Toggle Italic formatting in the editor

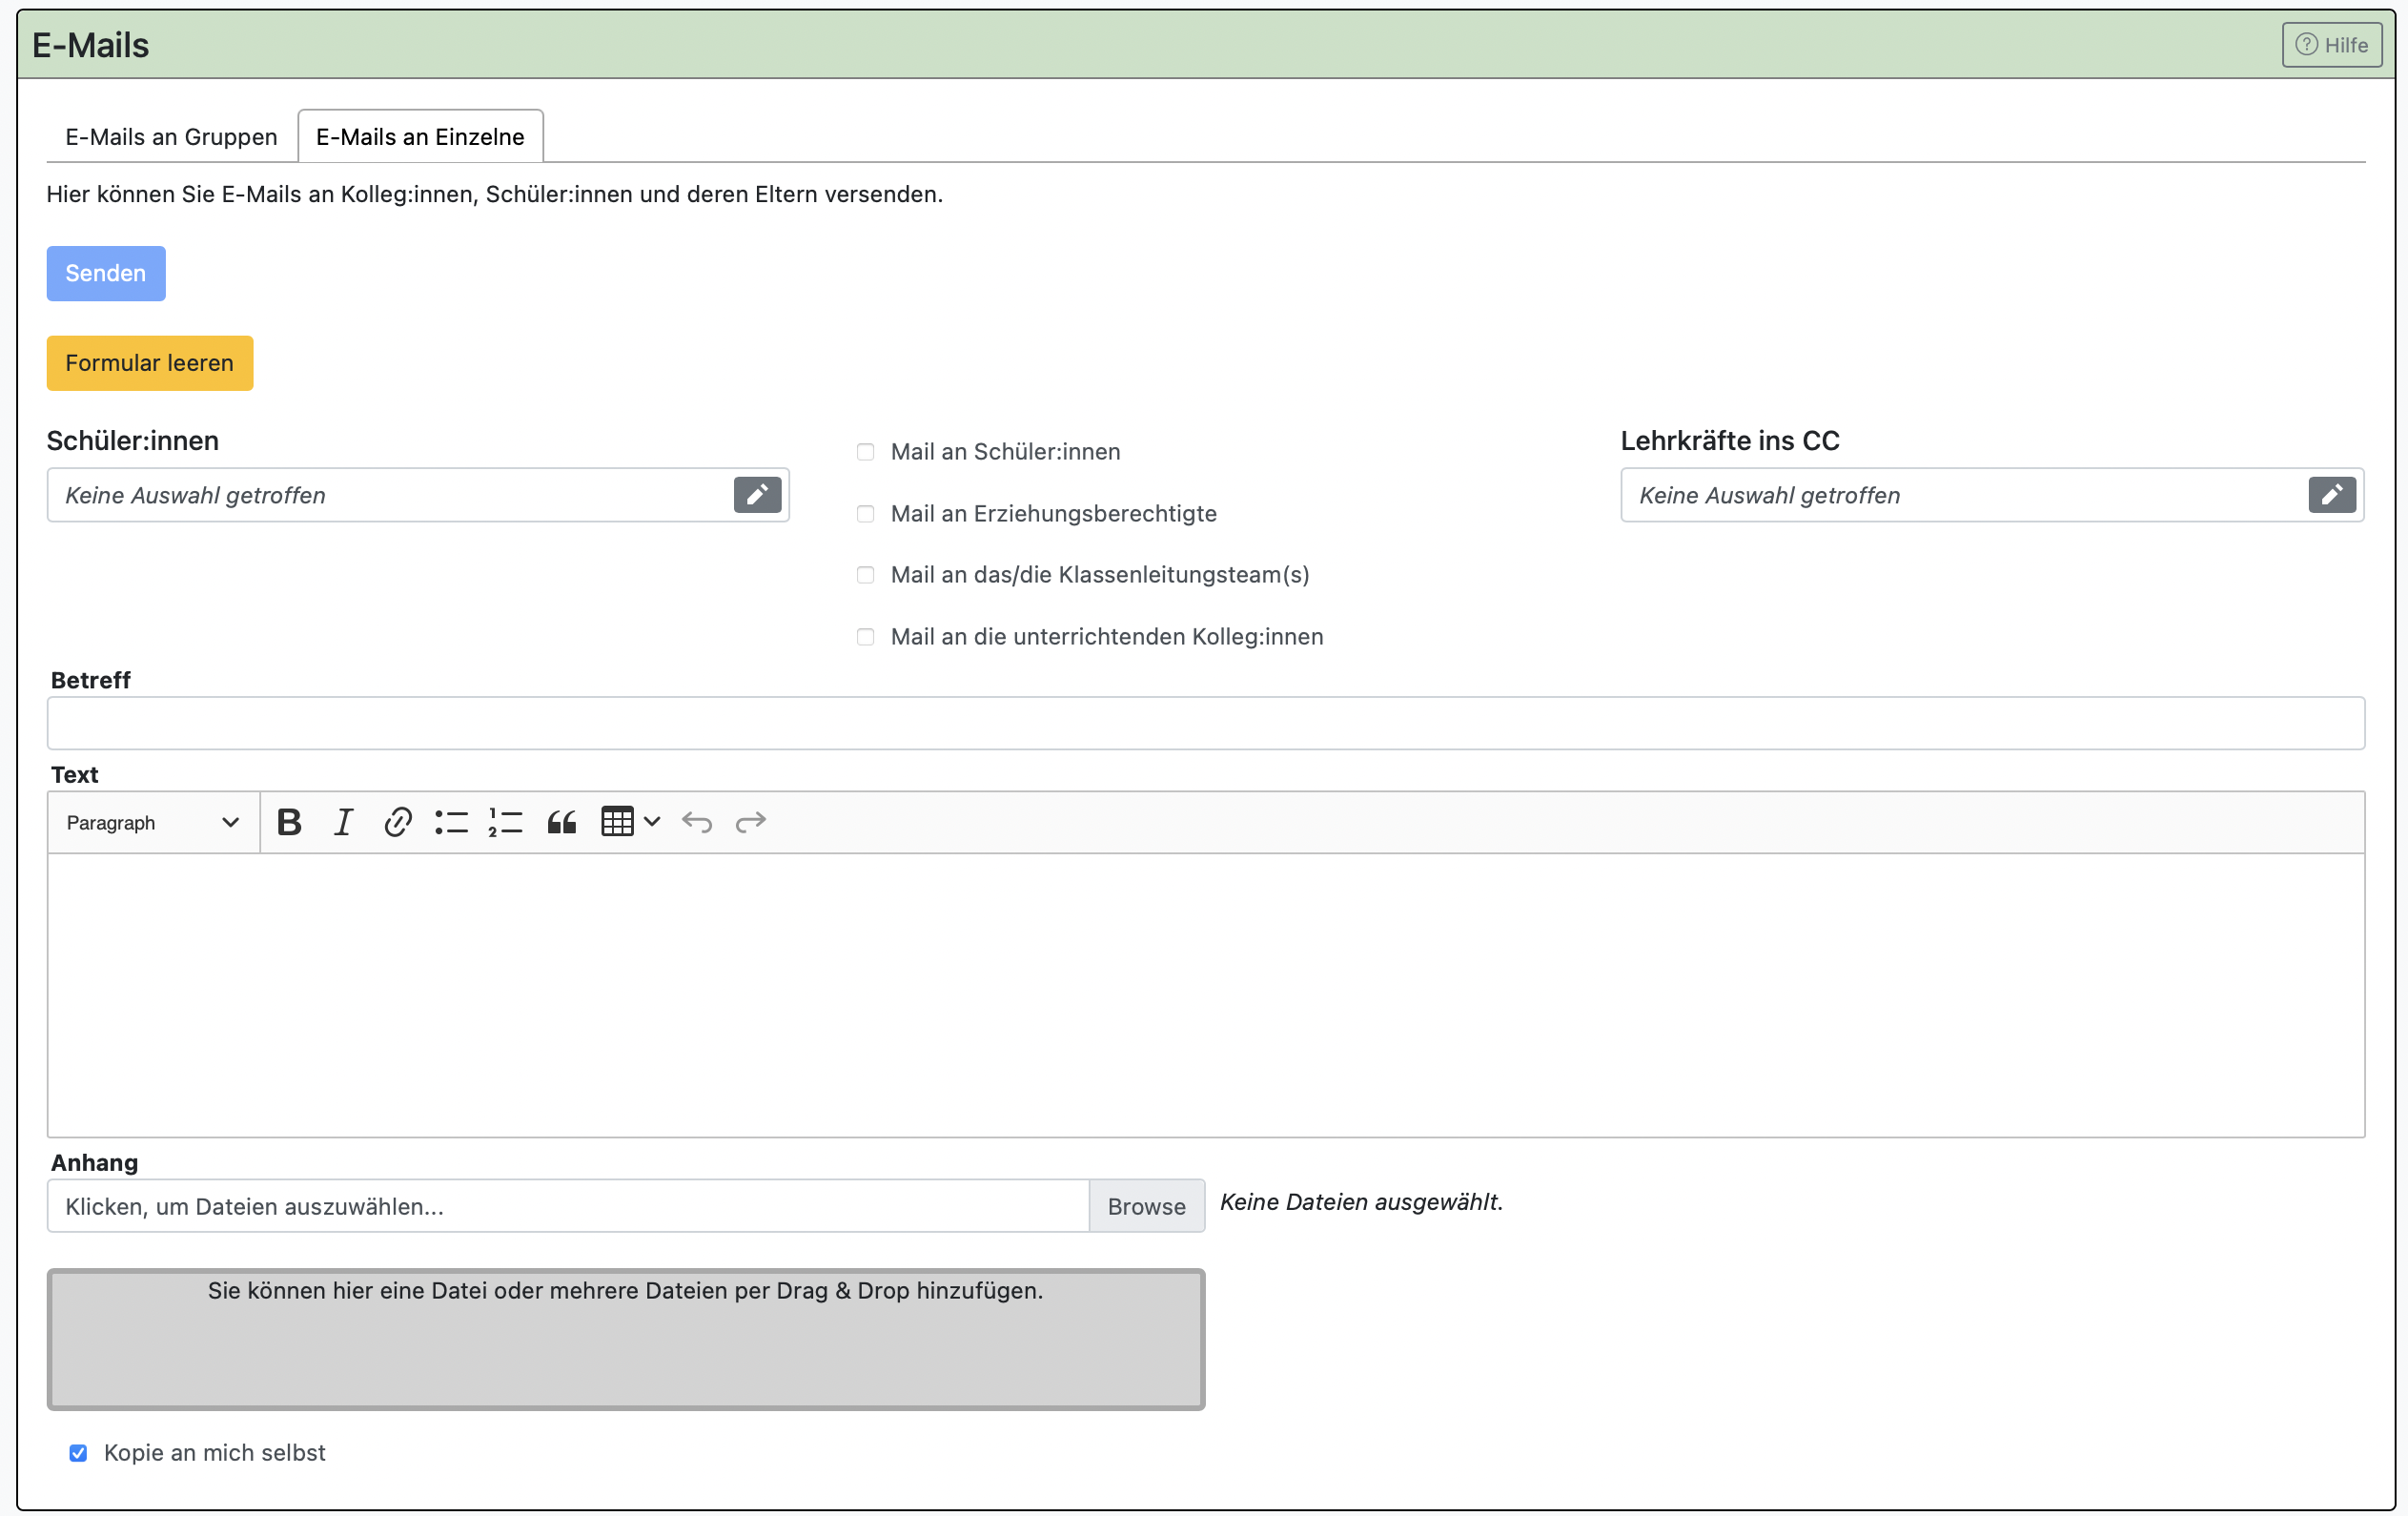pos(343,822)
